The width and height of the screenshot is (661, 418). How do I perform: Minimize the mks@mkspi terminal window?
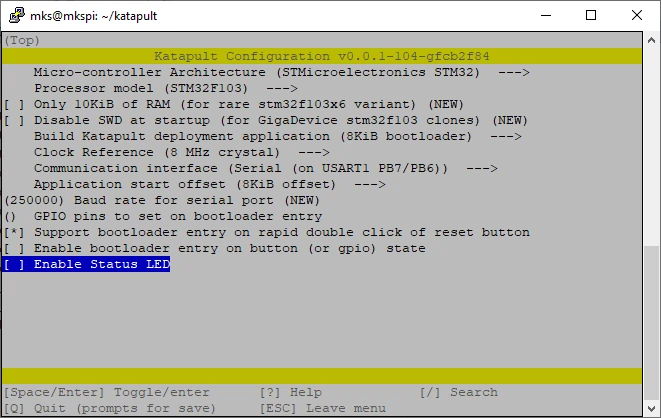546,16
